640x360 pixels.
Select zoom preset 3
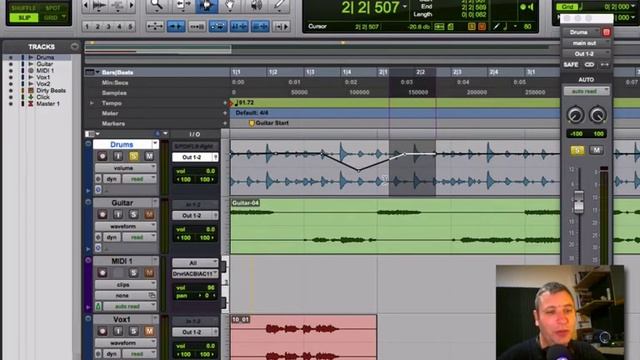tap(109, 27)
